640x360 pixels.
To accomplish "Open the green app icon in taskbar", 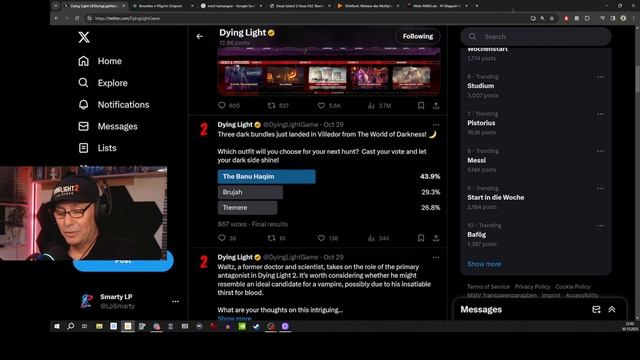I will [x=242, y=326].
